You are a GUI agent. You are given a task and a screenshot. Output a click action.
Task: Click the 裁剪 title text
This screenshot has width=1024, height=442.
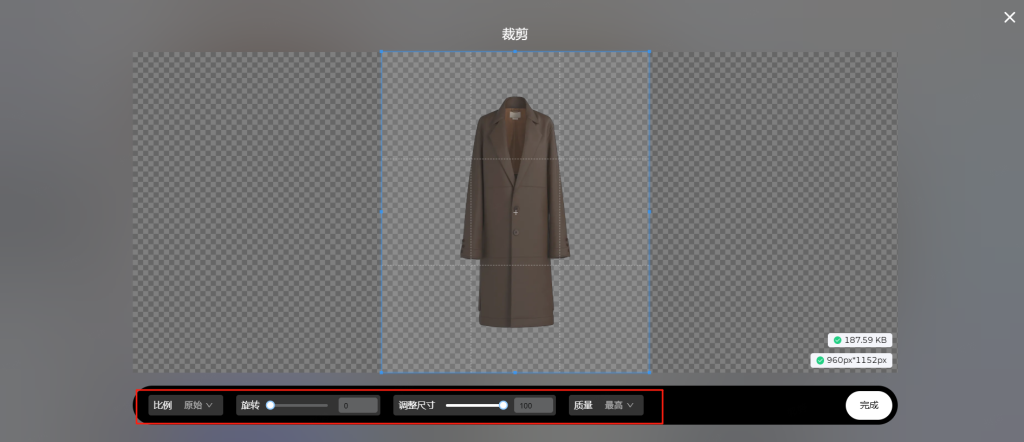[x=515, y=35]
